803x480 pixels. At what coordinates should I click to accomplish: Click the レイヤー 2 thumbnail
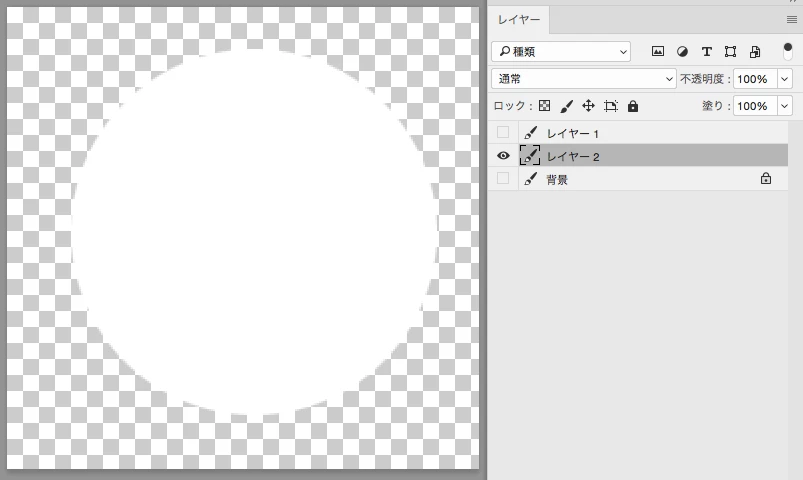530,155
